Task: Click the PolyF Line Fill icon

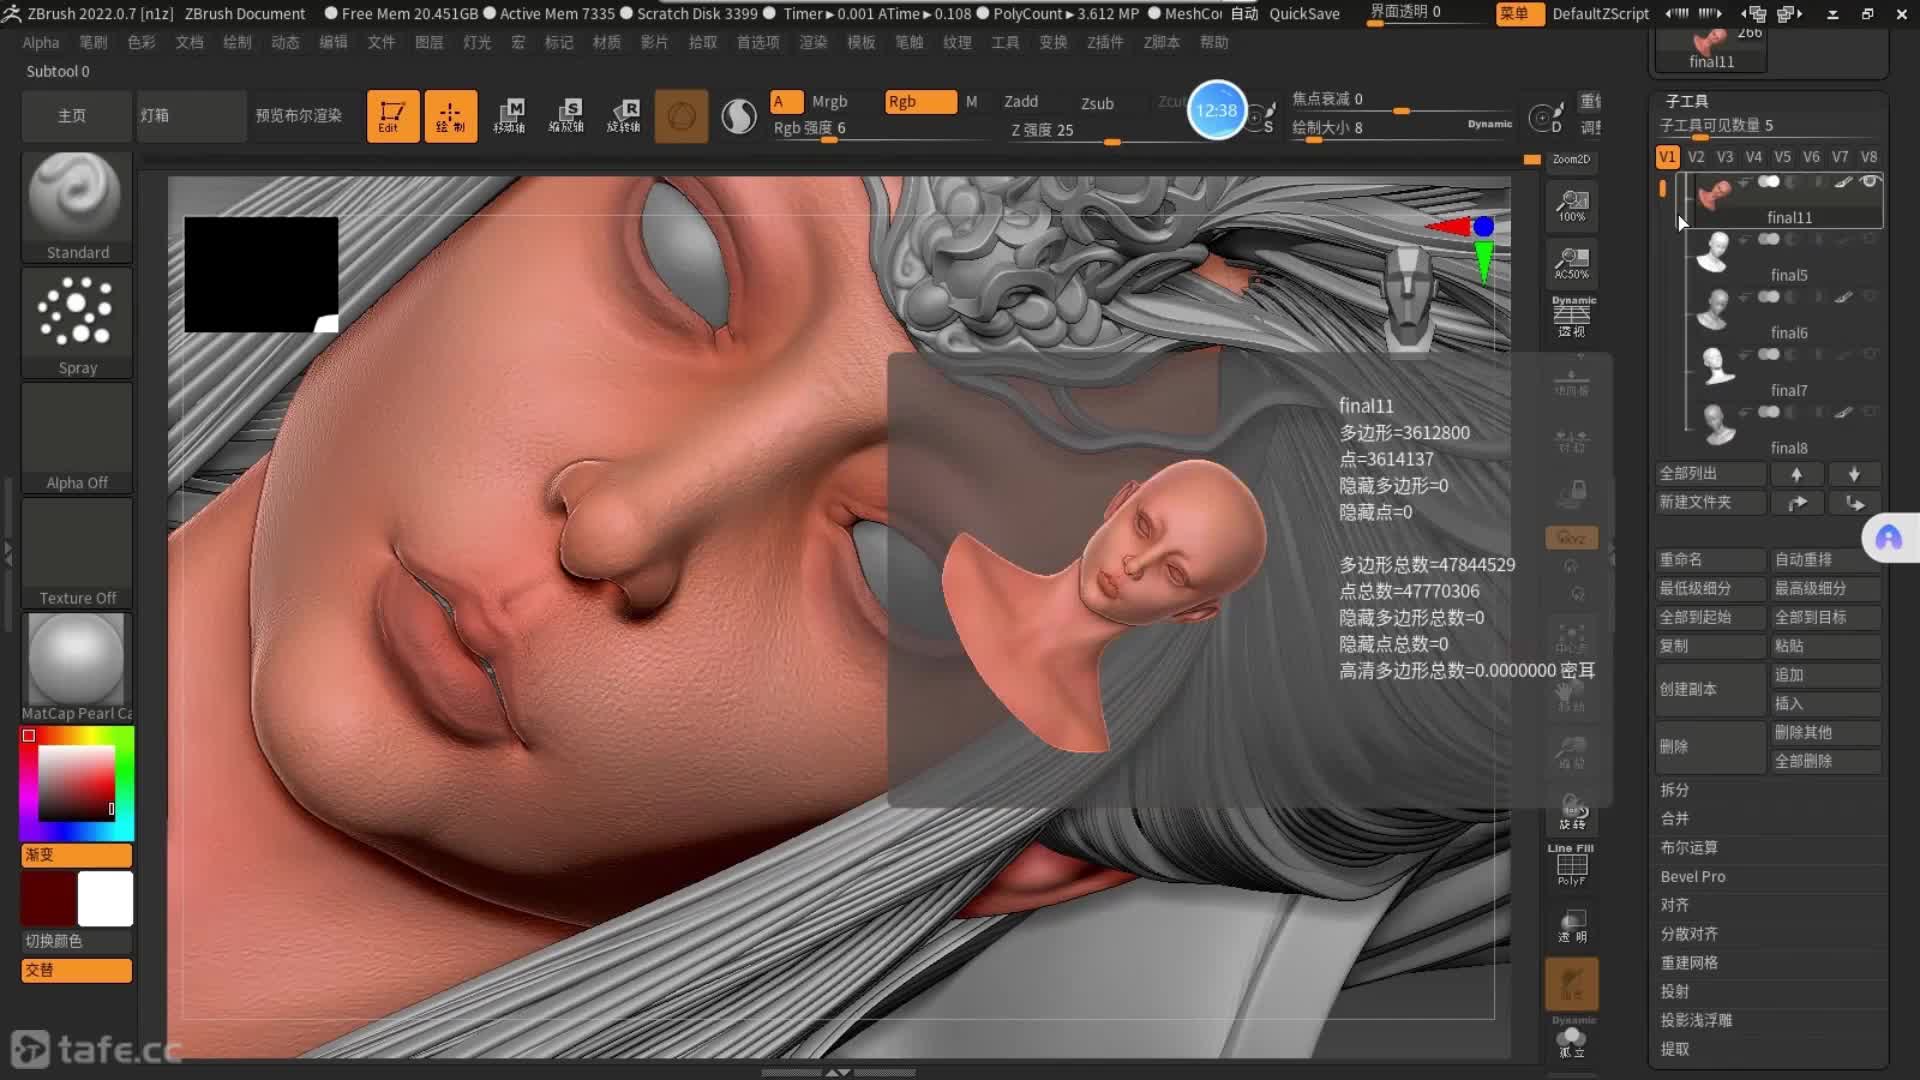Action: 1571,865
